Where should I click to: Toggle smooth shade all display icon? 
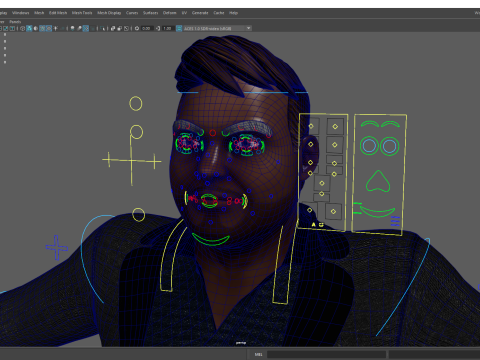29,28
